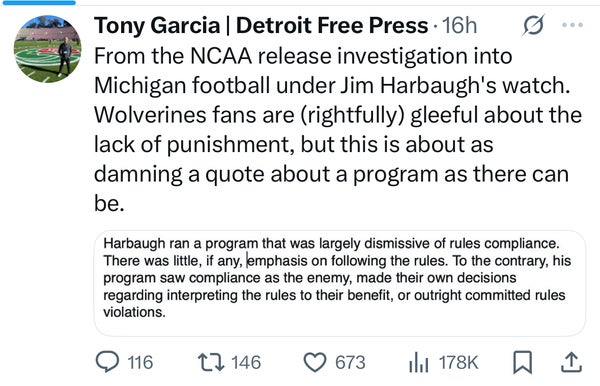Viewport: 600px width, 386px height.
Task: Open Tony Garcia's profile picture
Action: pos(47,49)
